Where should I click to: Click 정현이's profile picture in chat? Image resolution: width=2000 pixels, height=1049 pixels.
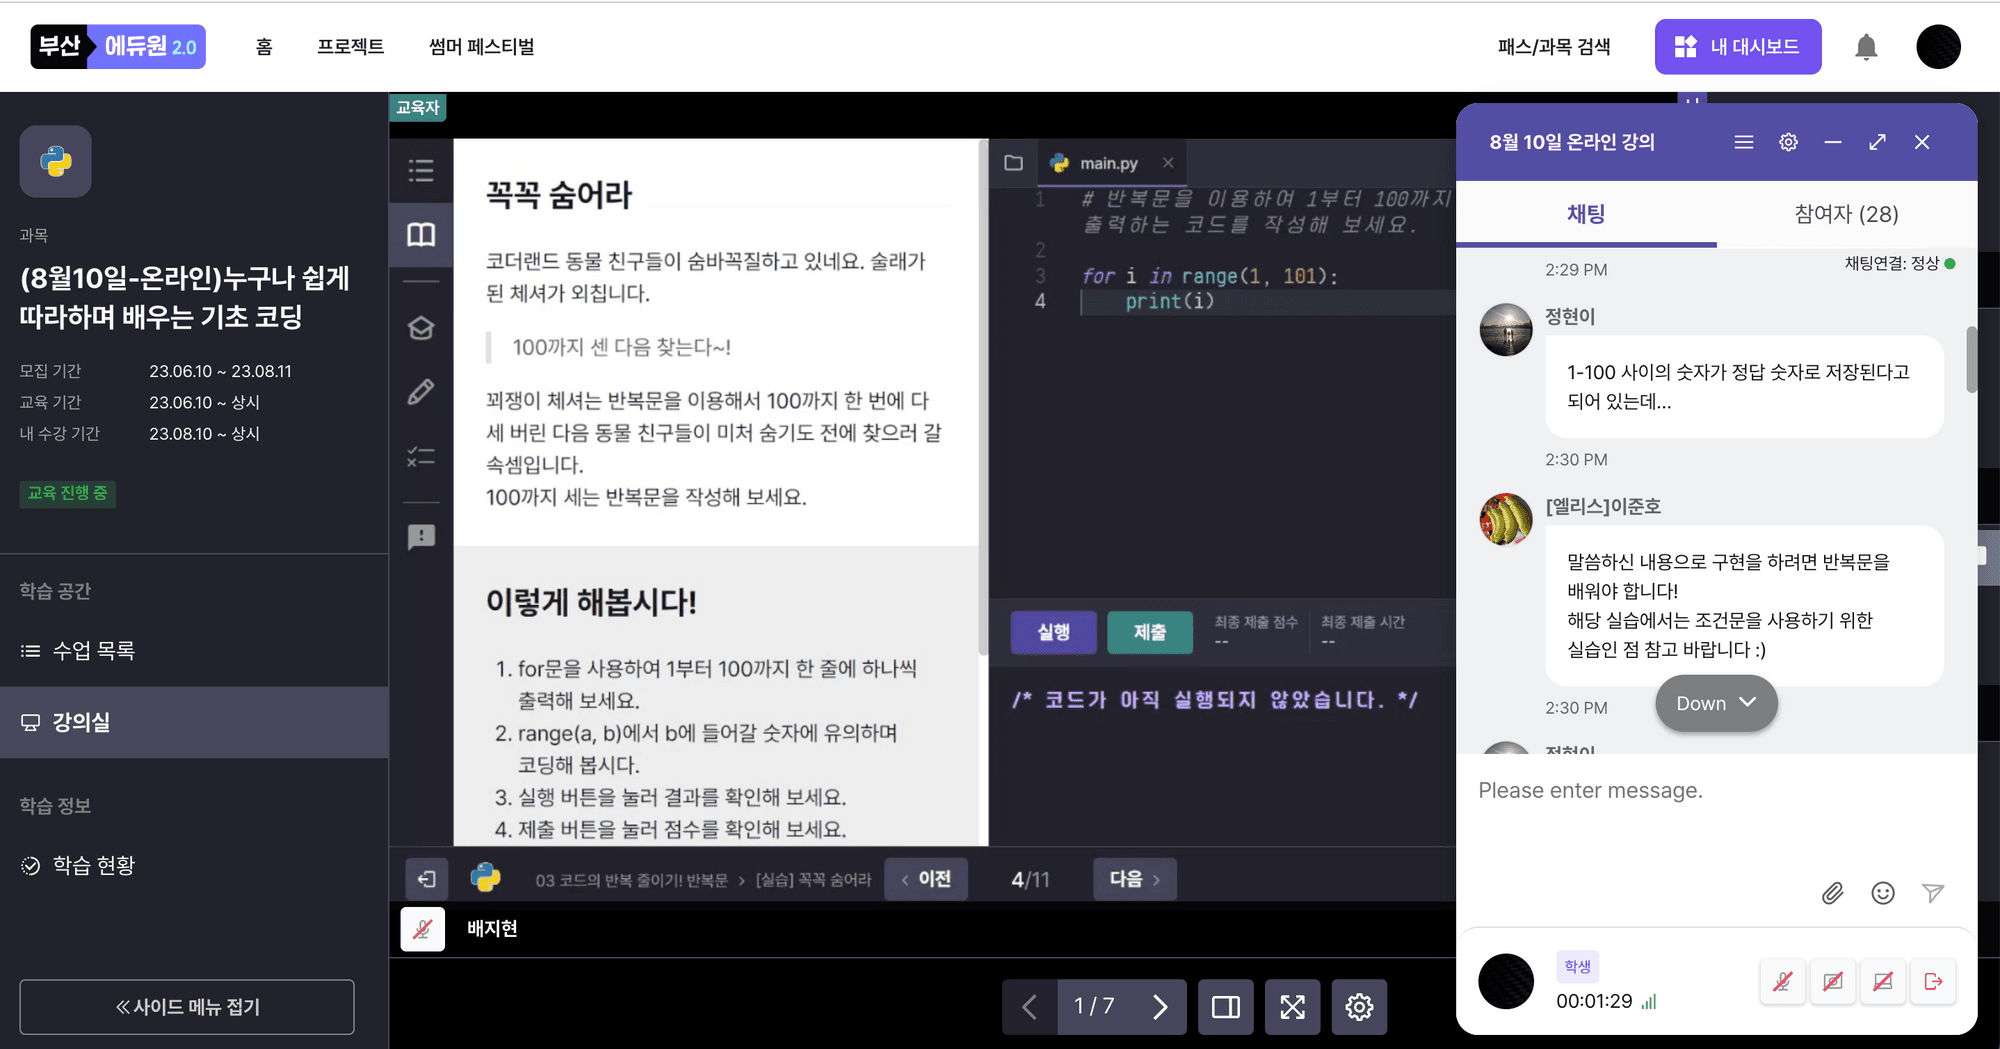(1506, 330)
